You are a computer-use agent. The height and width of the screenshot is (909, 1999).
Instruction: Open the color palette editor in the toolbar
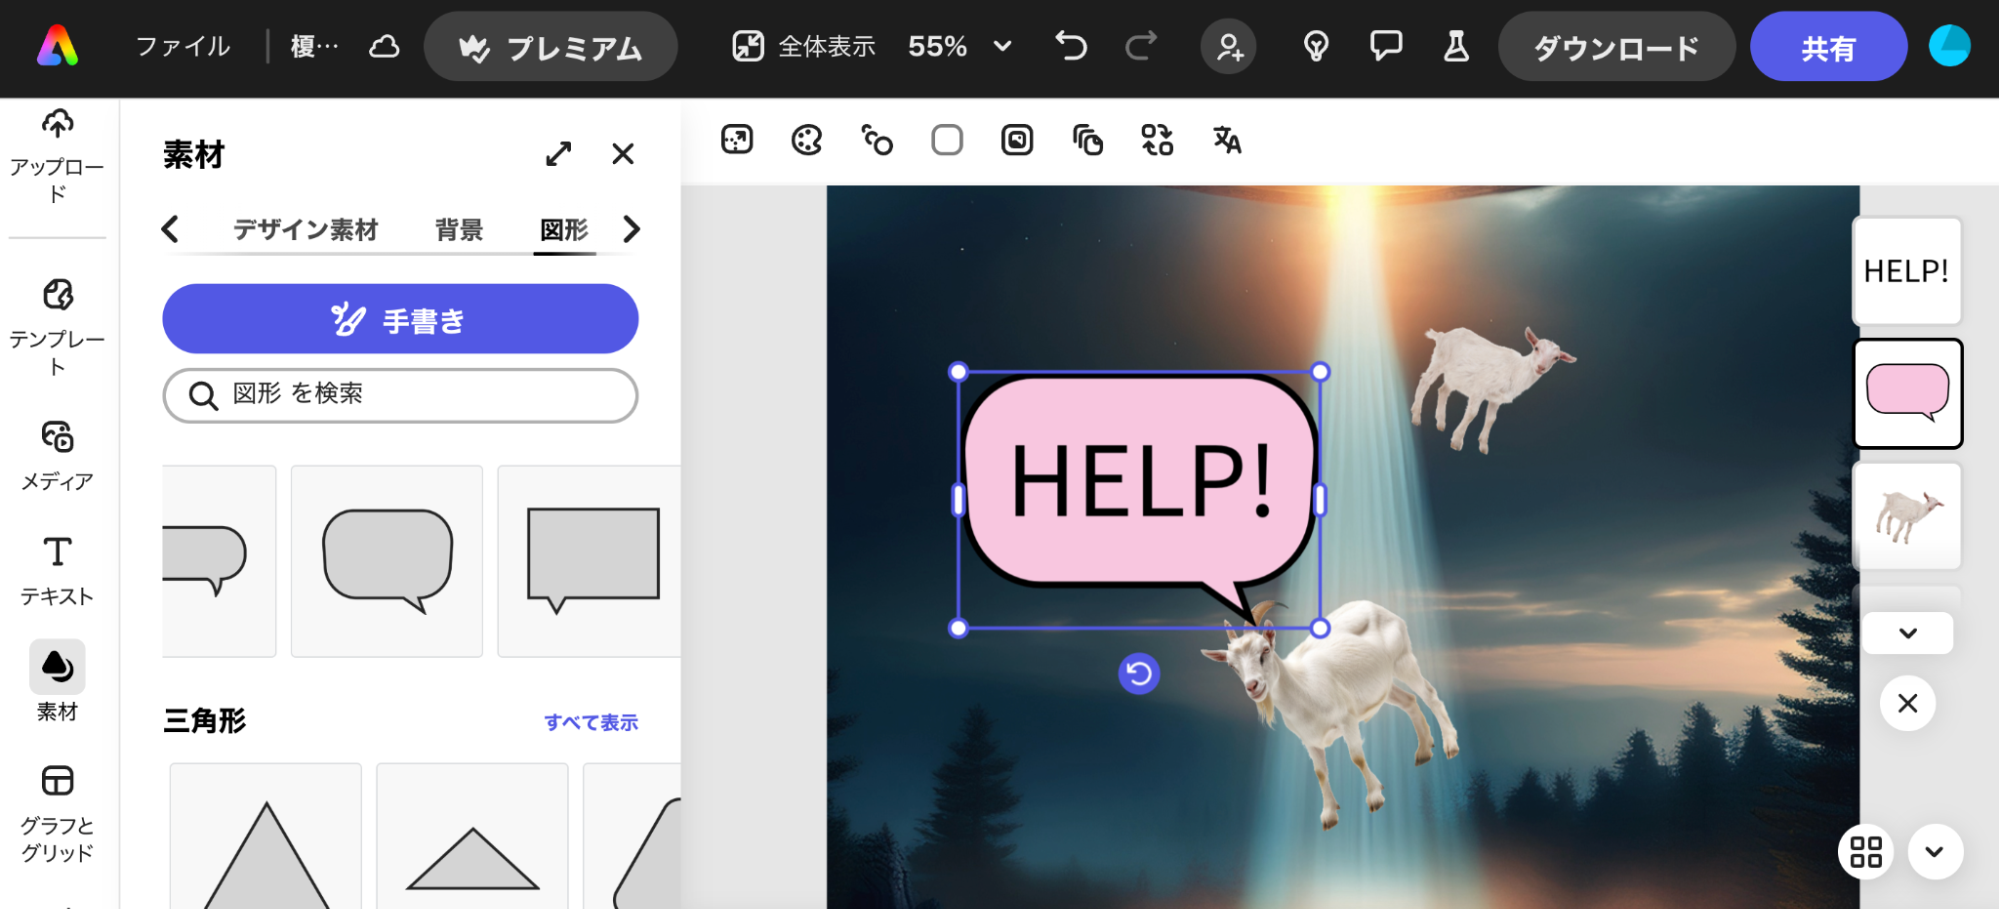[808, 140]
